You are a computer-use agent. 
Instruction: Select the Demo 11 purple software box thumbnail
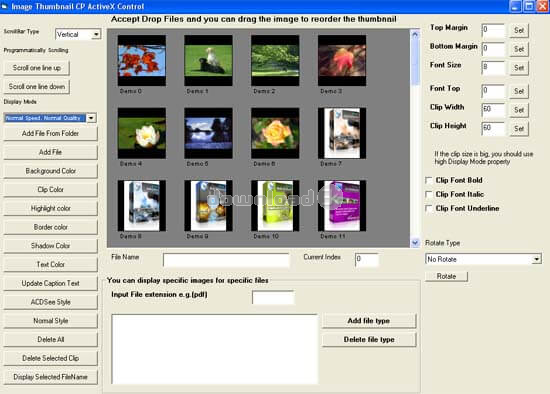click(x=342, y=206)
